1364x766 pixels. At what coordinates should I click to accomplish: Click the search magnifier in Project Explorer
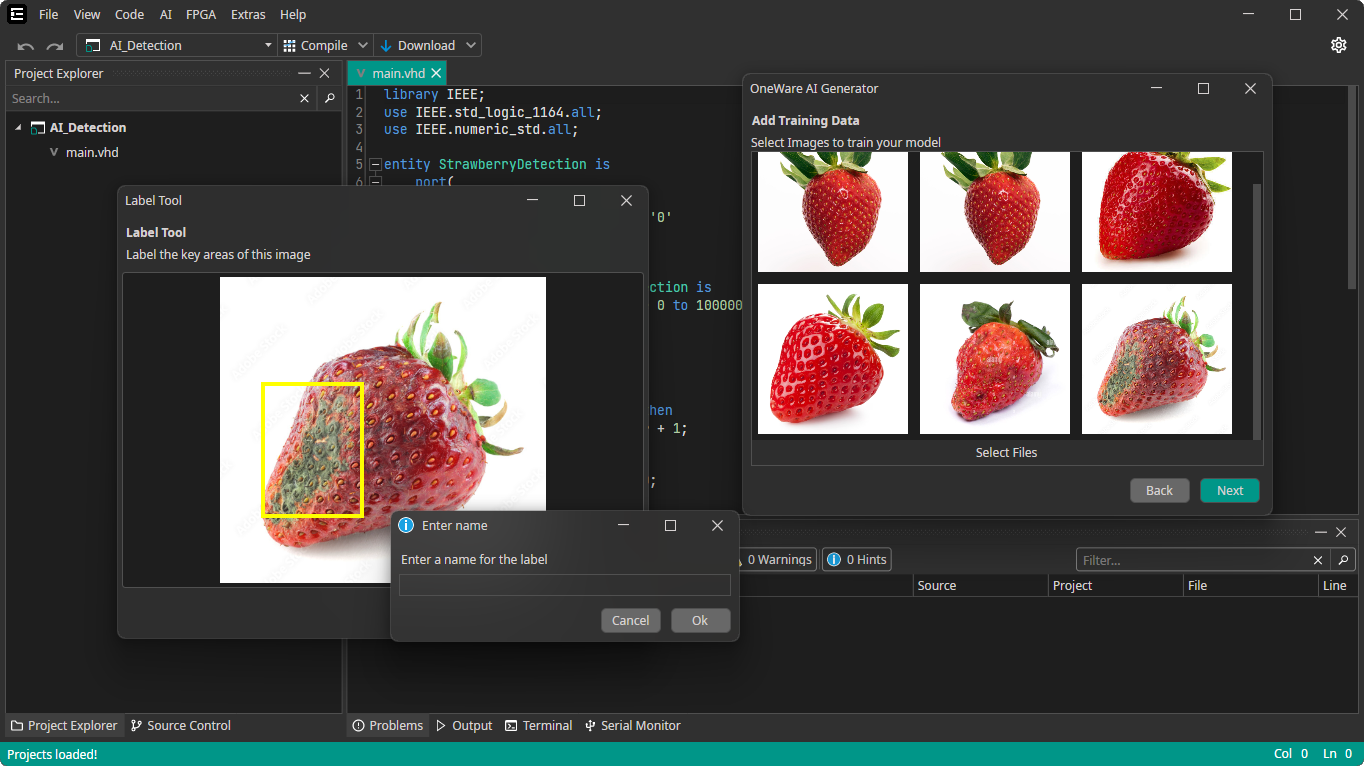(329, 98)
